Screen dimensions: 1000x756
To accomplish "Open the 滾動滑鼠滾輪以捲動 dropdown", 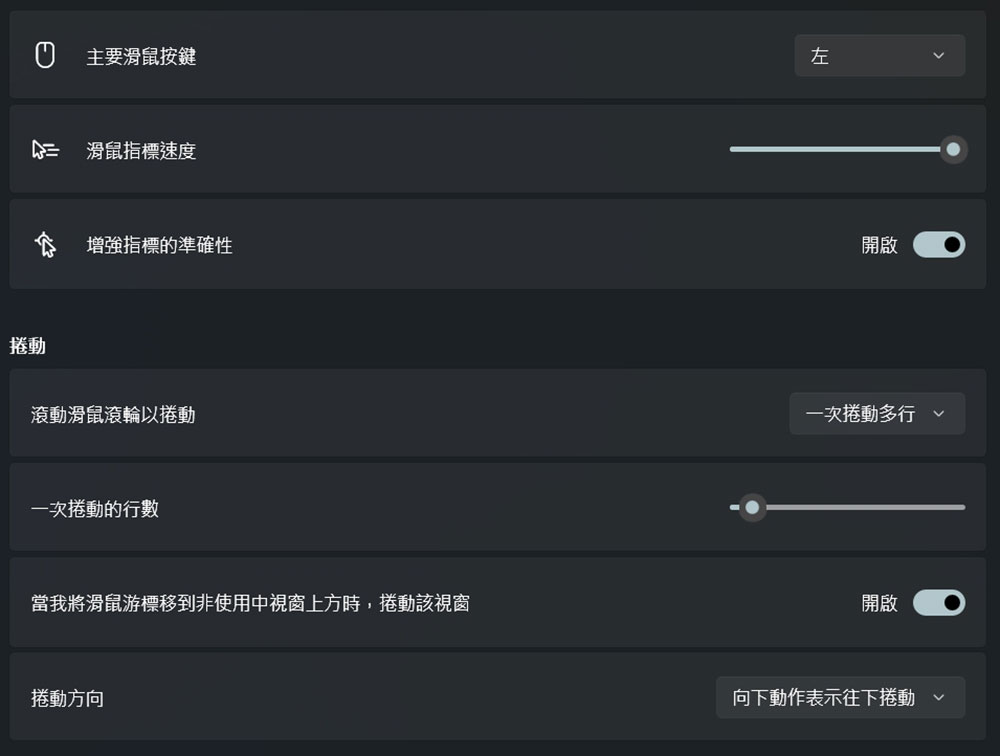I will 877,413.
